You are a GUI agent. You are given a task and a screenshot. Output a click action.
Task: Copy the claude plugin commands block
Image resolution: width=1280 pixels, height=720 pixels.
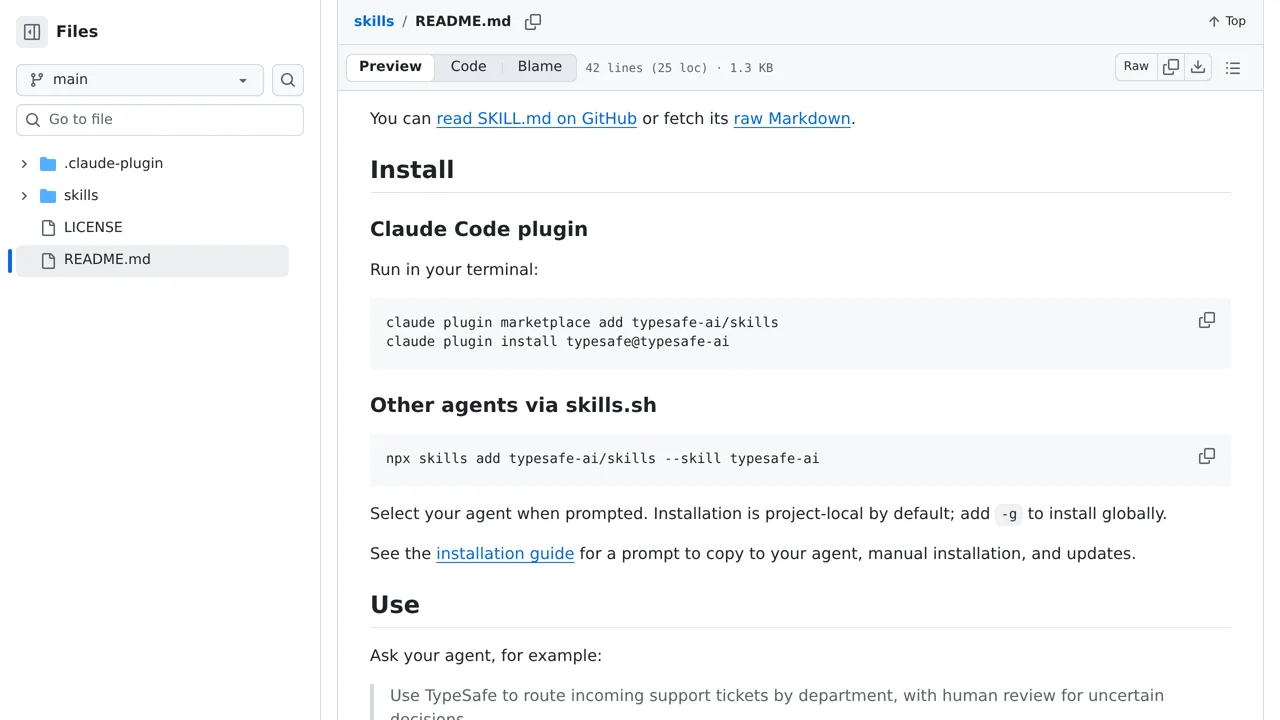click(x=1207, y=321)
